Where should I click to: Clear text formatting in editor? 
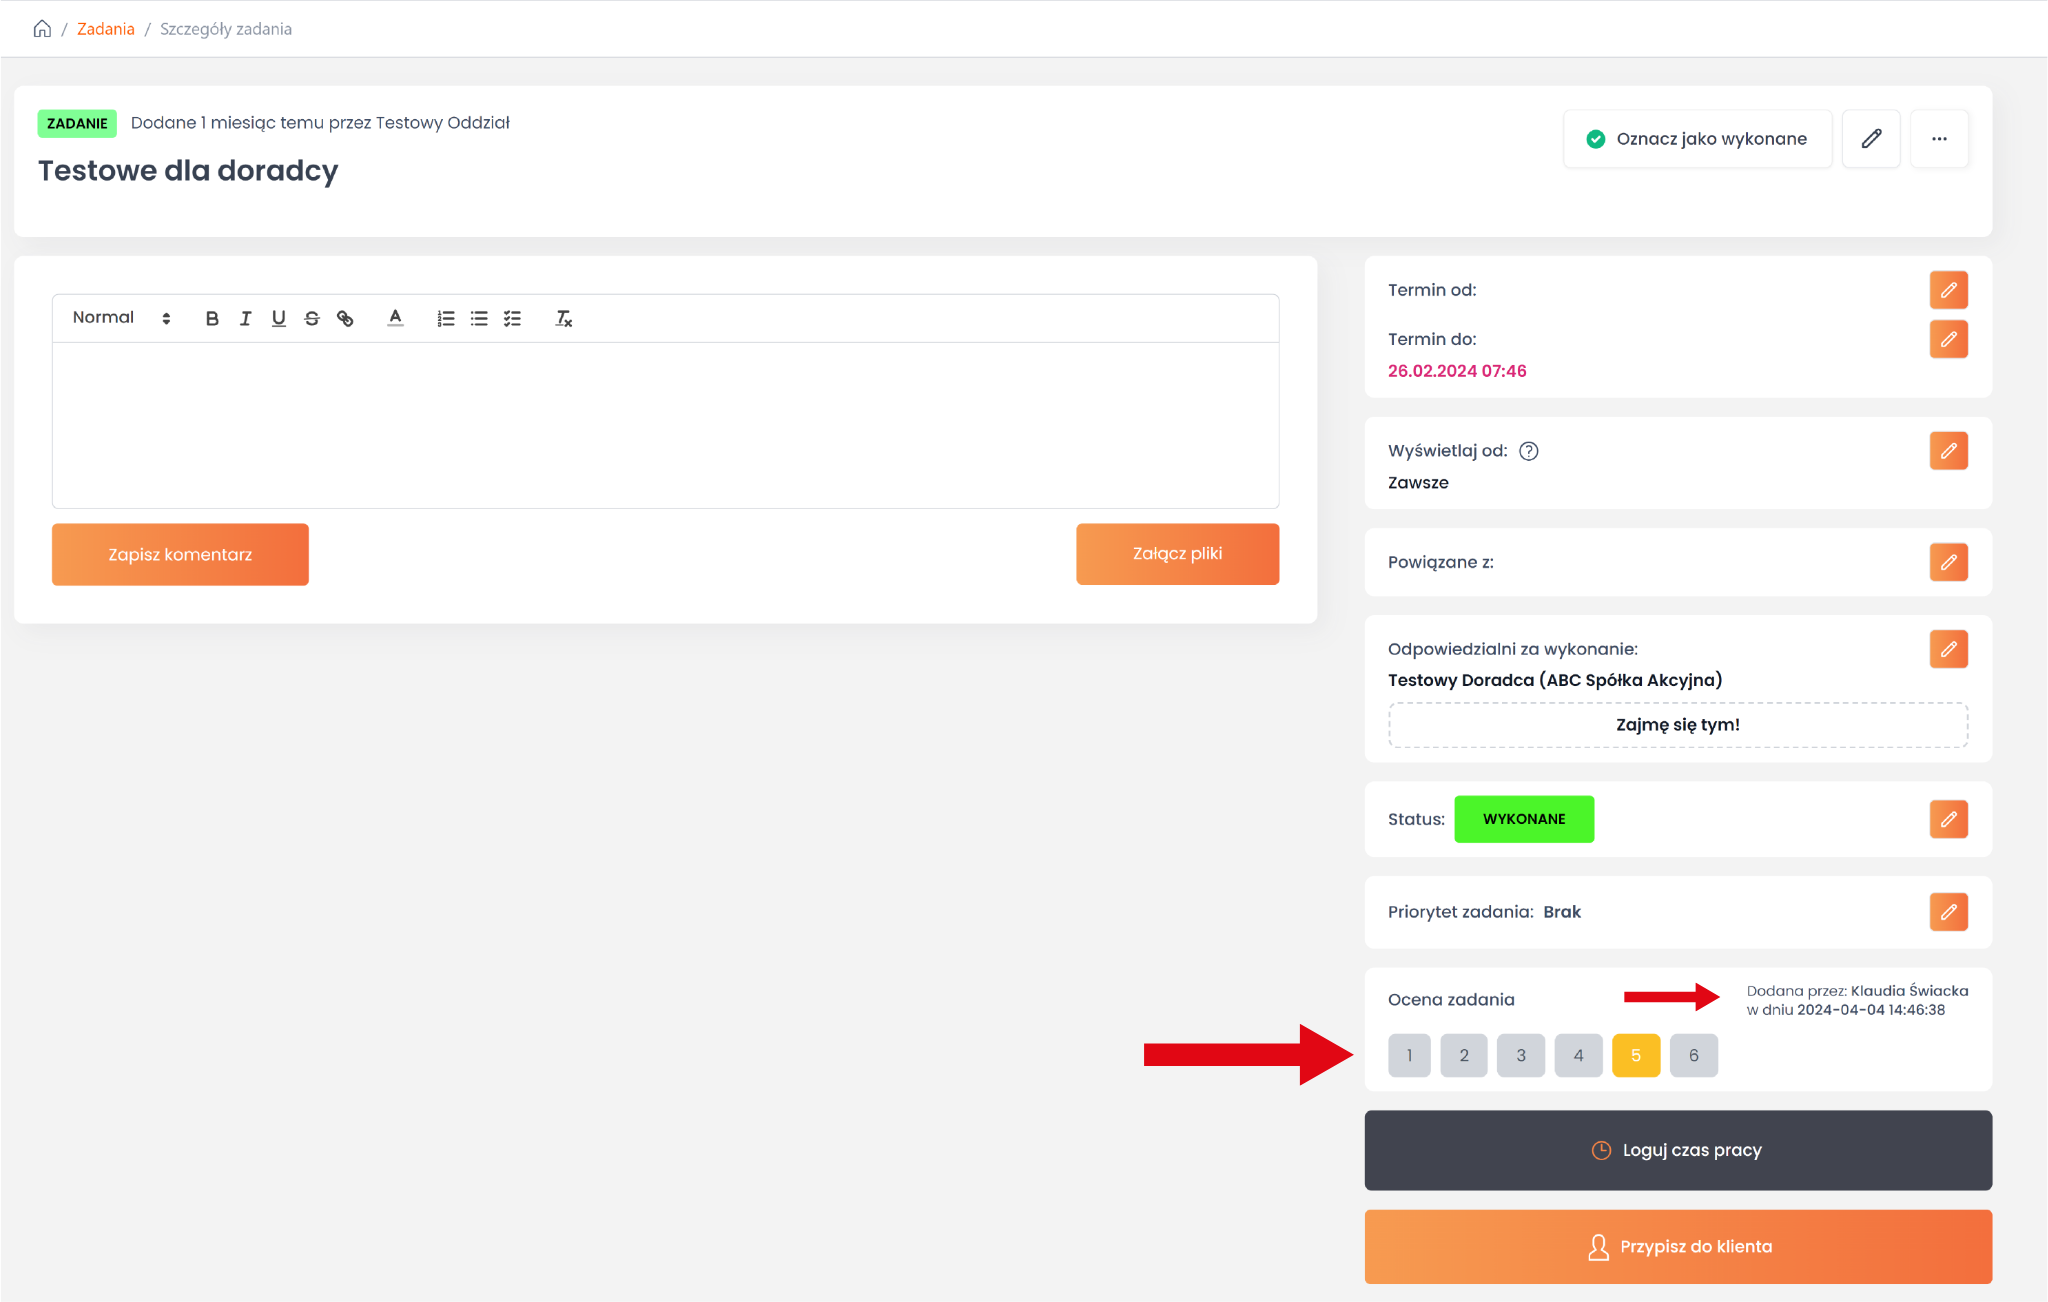click(564, 318)
